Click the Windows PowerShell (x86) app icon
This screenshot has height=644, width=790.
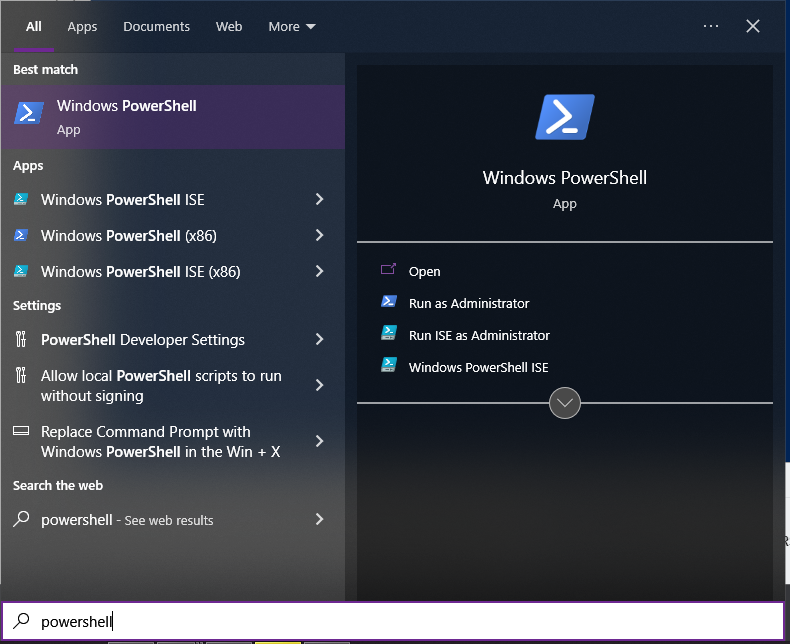(21, 235)
